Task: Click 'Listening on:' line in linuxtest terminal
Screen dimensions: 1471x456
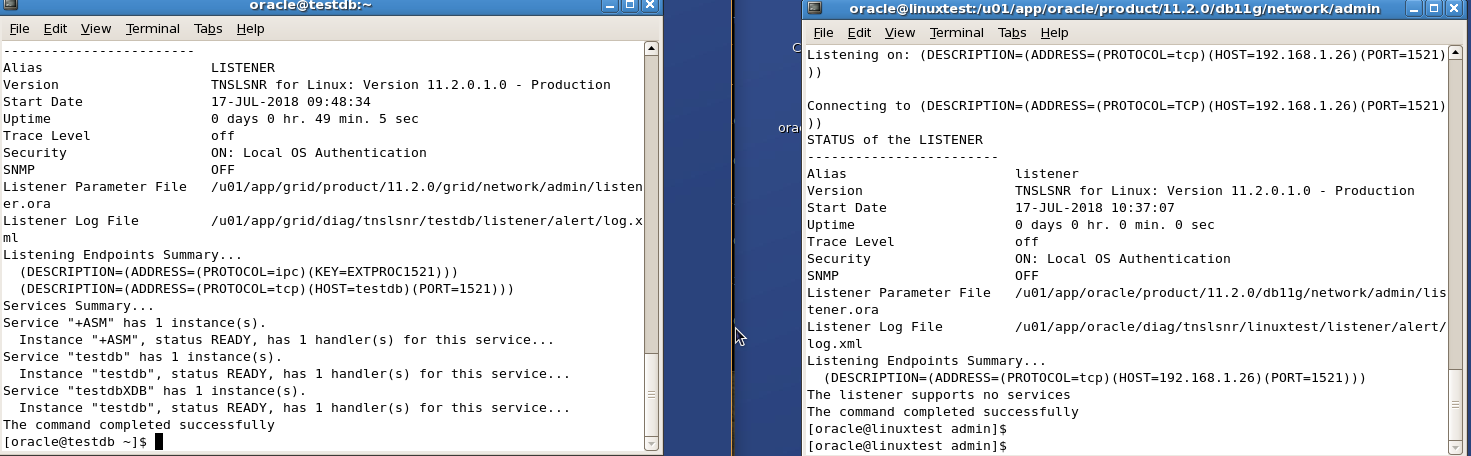Action: pos(1127,55)
